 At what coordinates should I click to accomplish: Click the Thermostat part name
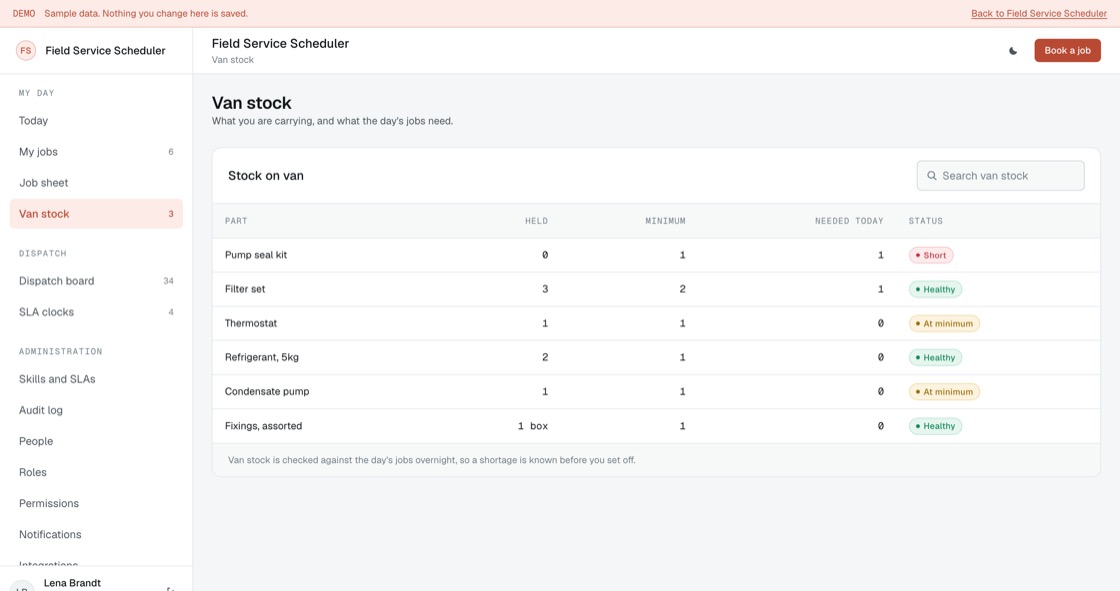pos(251,324)
